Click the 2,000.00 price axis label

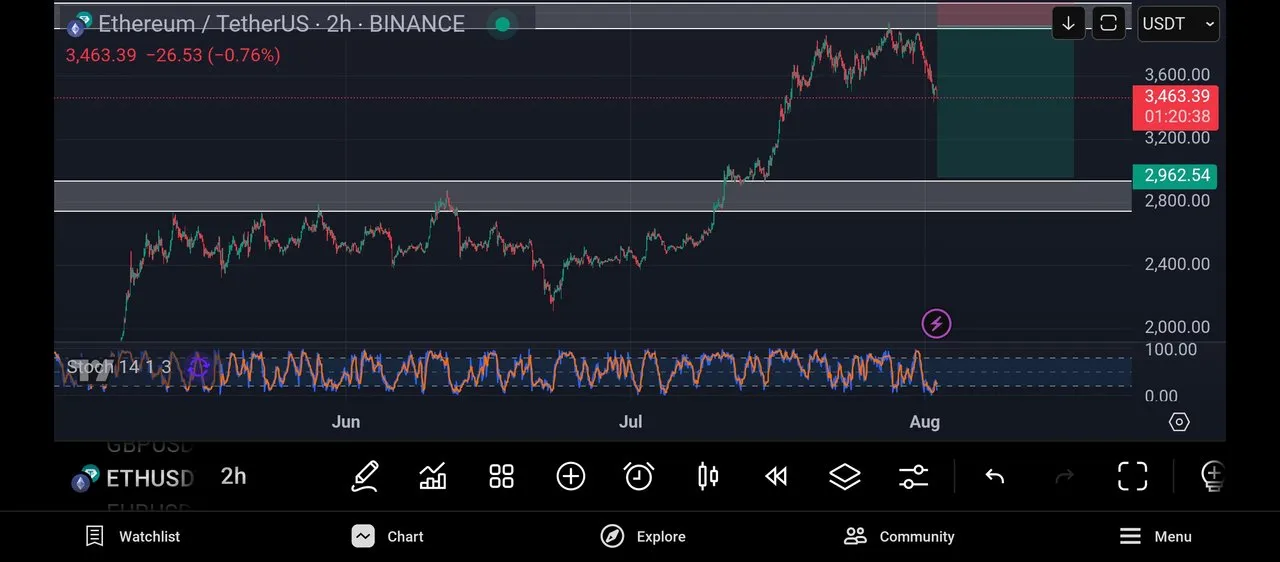pyautogui.click(x=1177, y=327)
